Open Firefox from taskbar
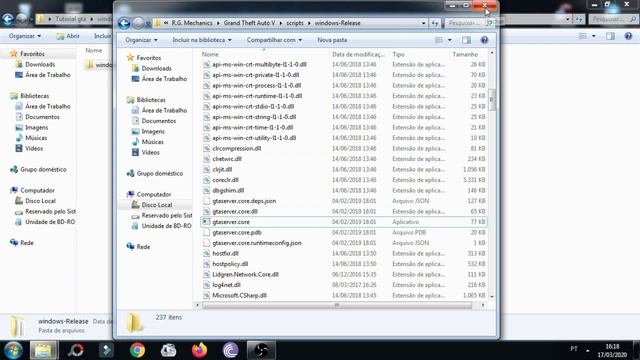This screenshot has height=360, width=640. pyautogui.click(x=199, y=350)
